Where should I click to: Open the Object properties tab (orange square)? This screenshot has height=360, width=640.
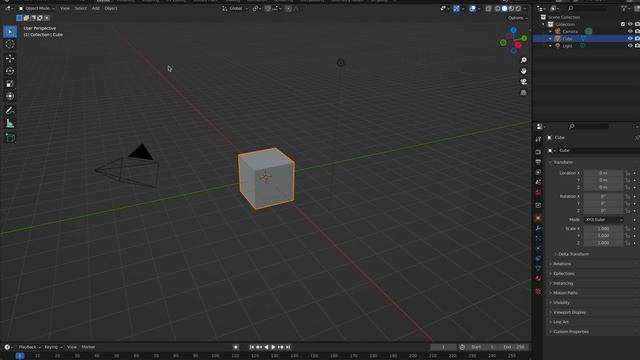click(x=538, y=218)
